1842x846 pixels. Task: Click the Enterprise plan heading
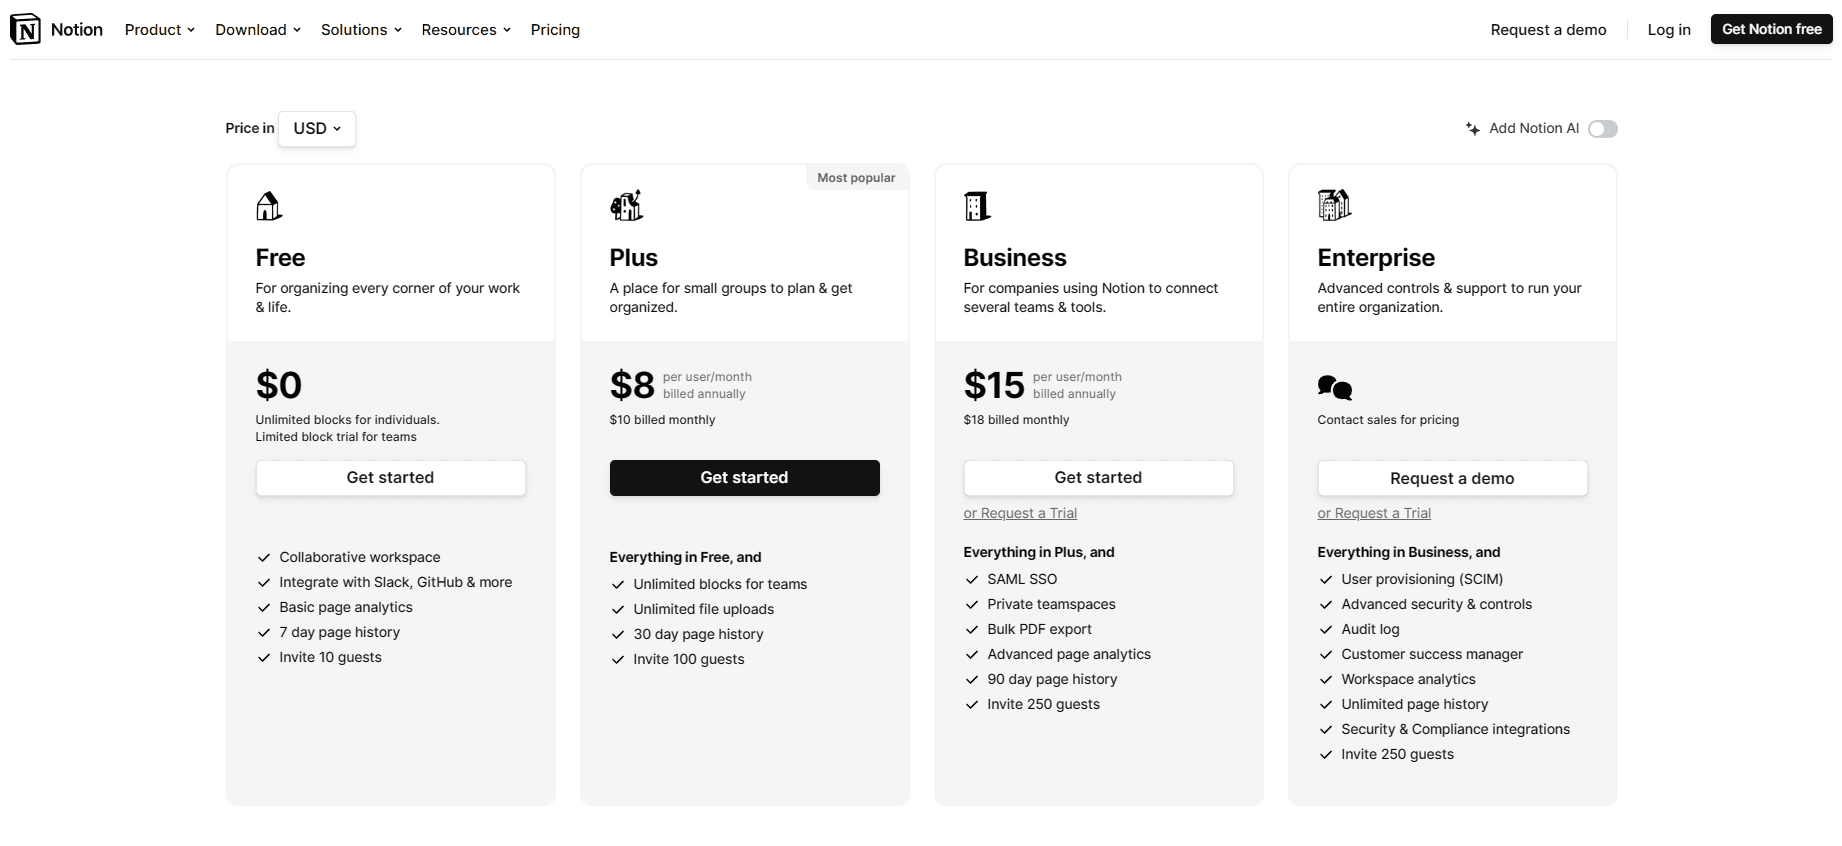1376,258
